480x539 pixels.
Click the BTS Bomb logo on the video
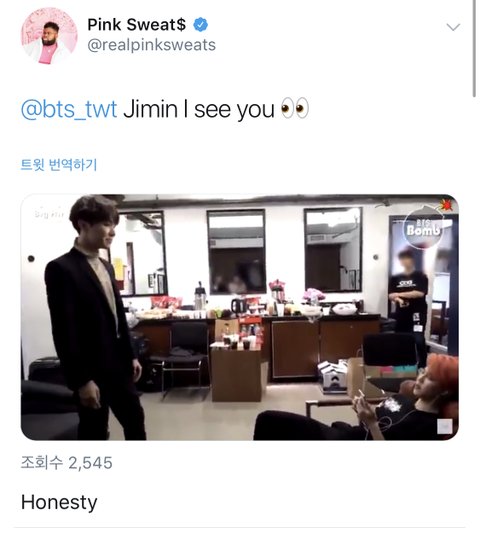click(x=423, y=228)
